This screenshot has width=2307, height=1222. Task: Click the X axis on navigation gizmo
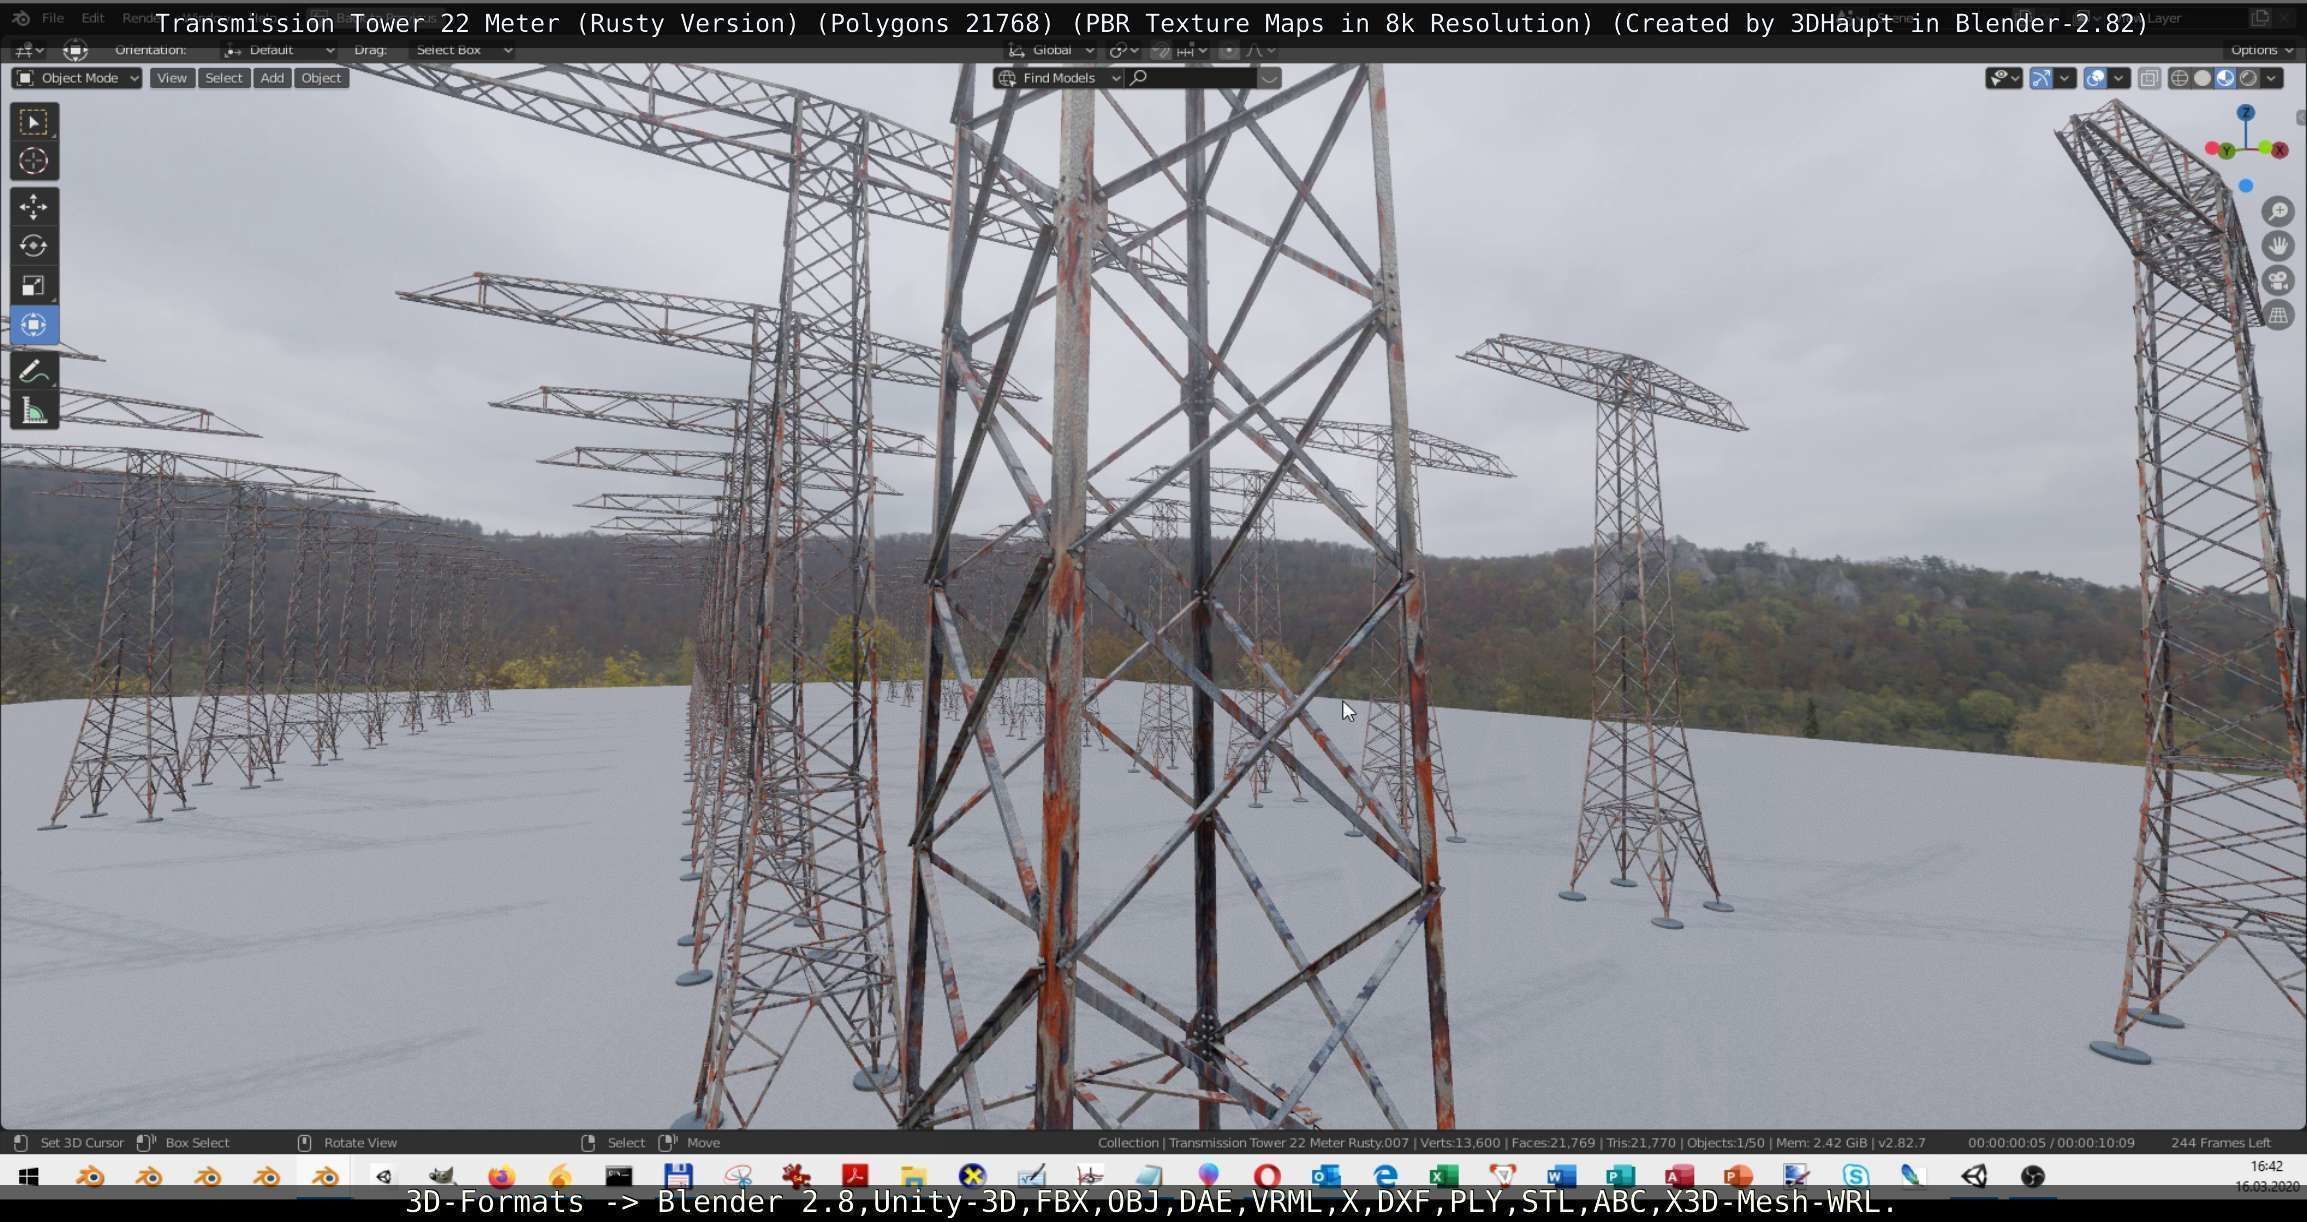(2279, 150)
